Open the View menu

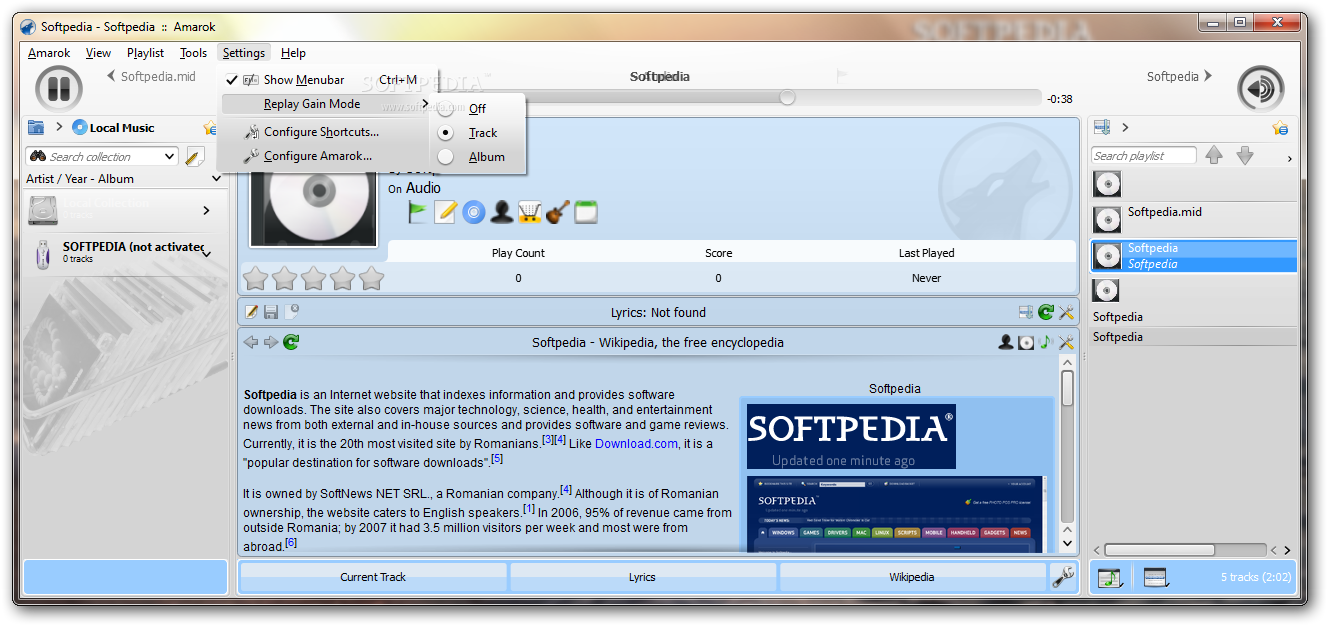click(98, 53)
